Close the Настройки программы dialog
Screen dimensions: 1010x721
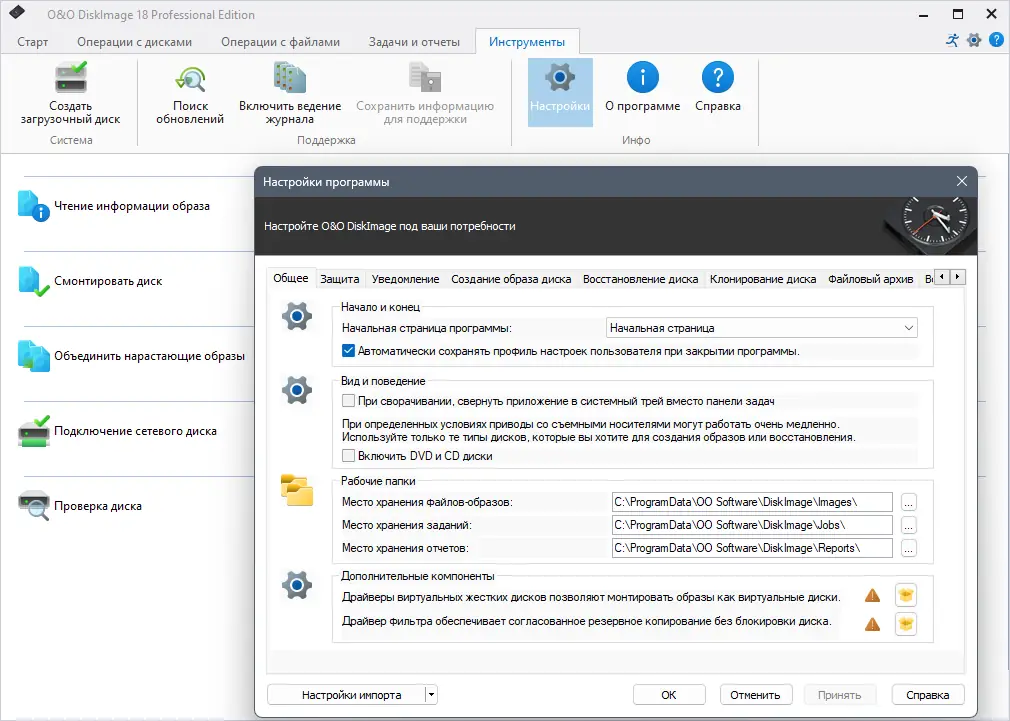[x=962, y=182]
